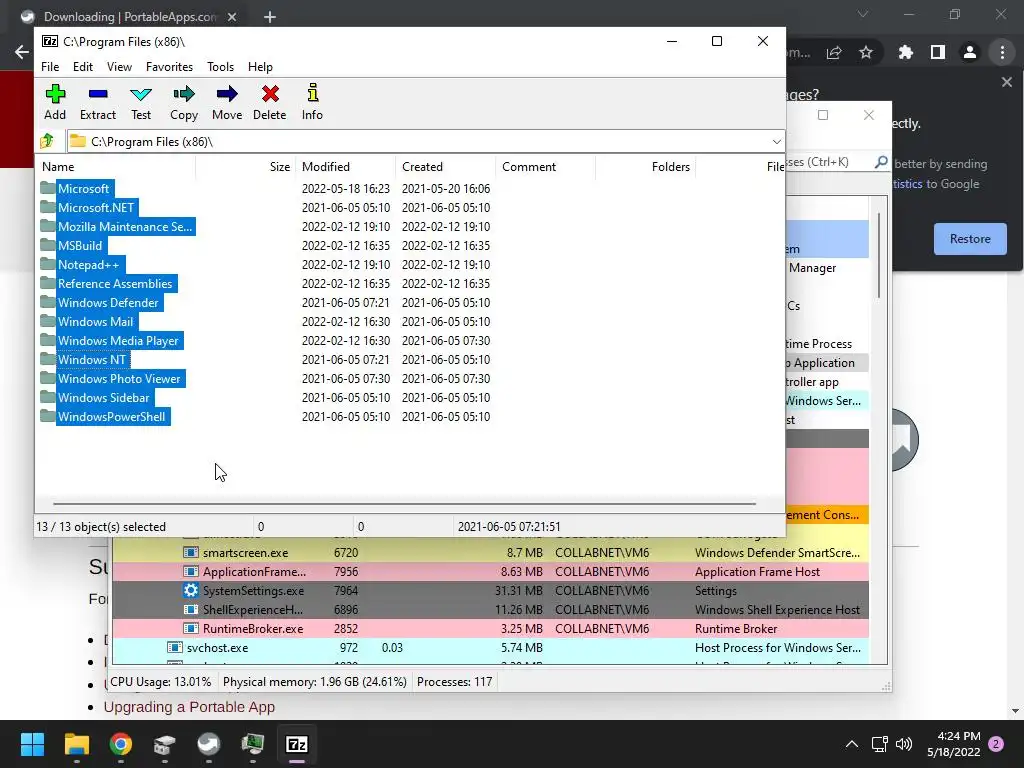The width and height of the screenshot is (1024, 768).
Task: Open Upgrading a Portable App link
Action: (189, 707)
